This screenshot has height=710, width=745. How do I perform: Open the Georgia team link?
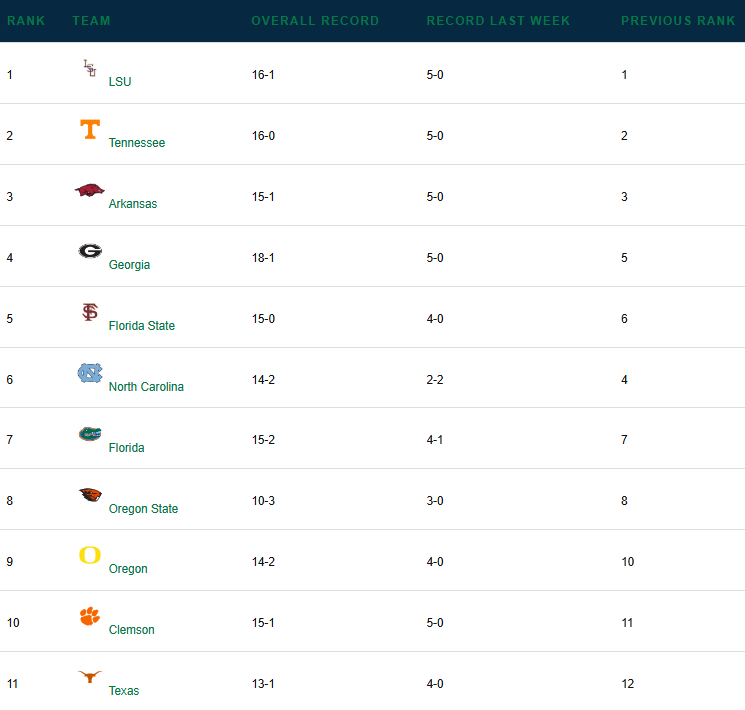[129, 265]
